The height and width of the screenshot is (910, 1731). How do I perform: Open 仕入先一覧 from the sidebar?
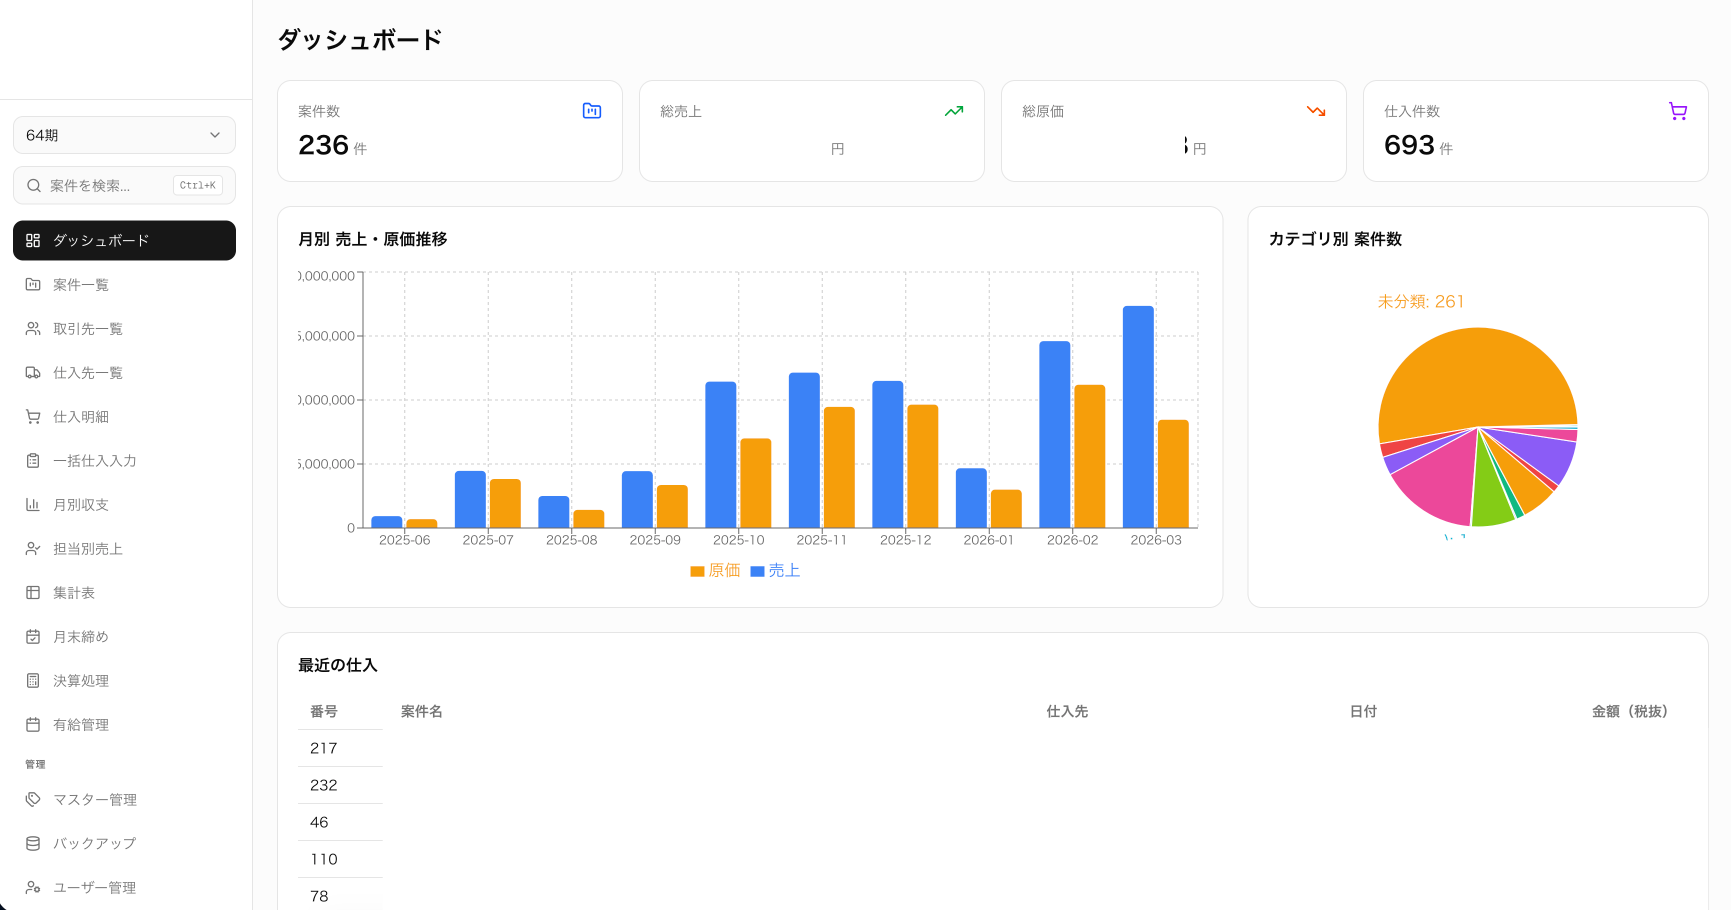click(x=124, y=372)
